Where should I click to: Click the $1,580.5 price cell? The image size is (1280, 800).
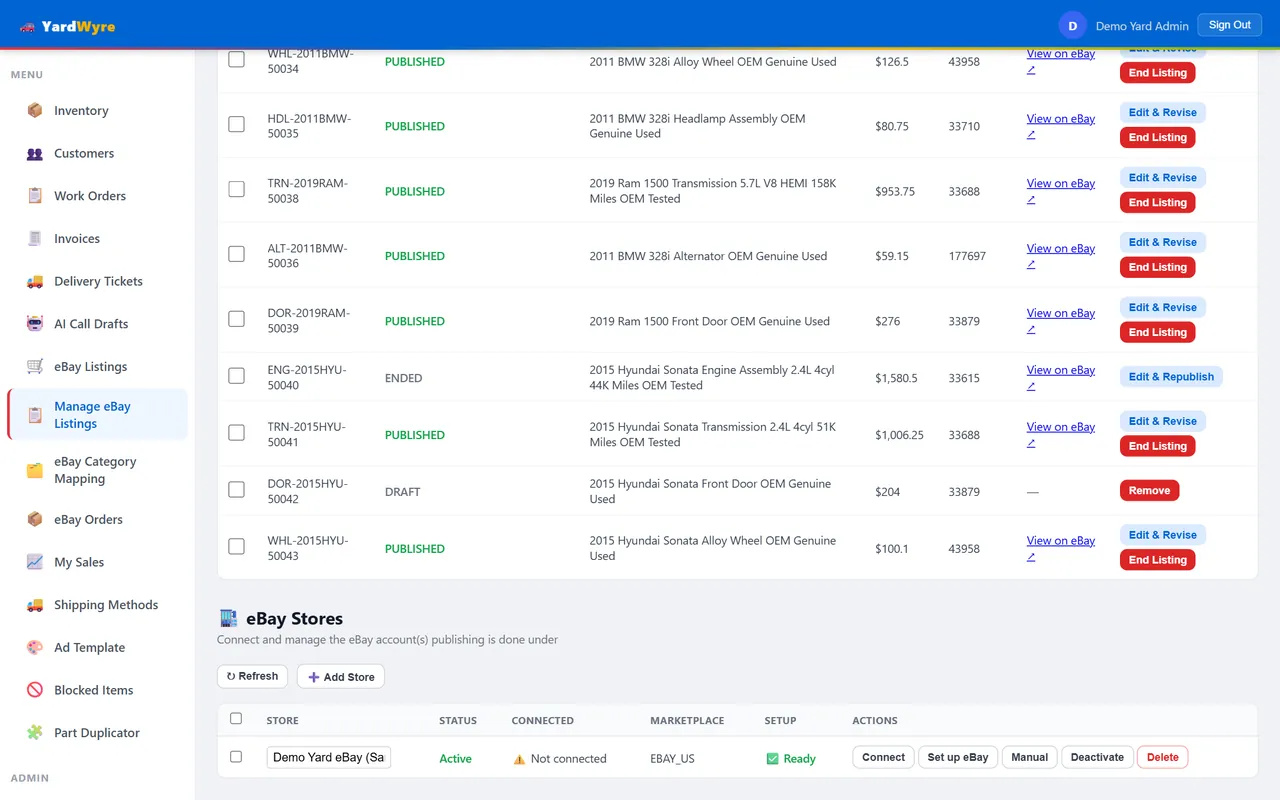[896, 378]
